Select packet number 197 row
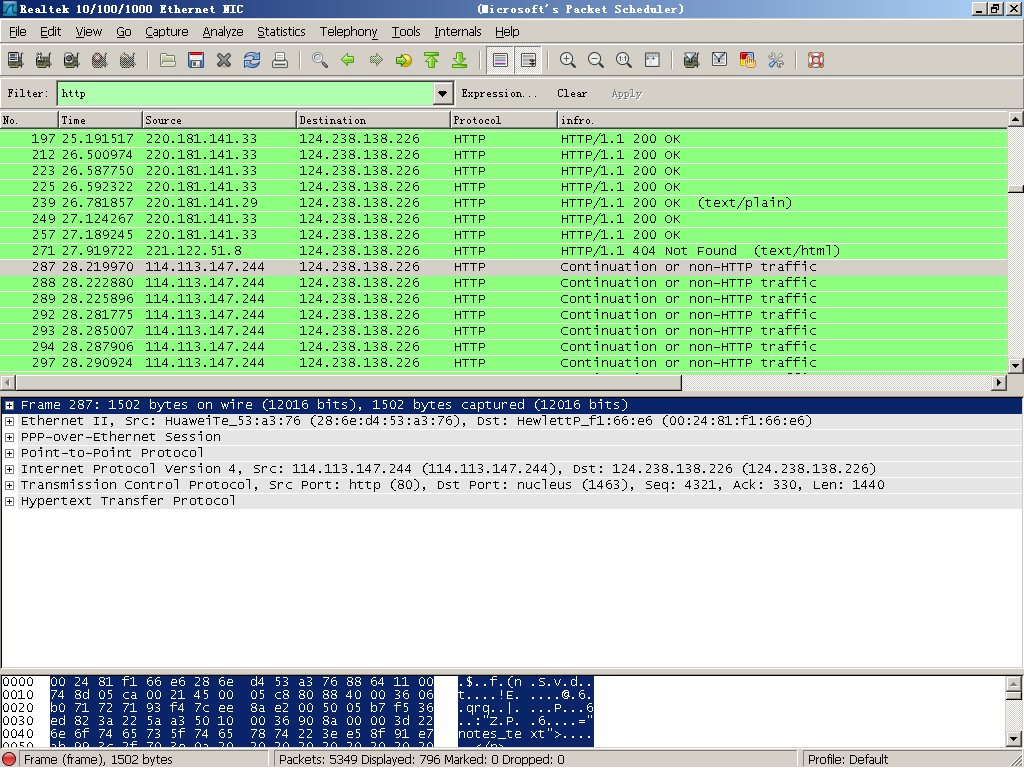The width and height of the screenshot is (1024, 768). click(x=504, y=138)
